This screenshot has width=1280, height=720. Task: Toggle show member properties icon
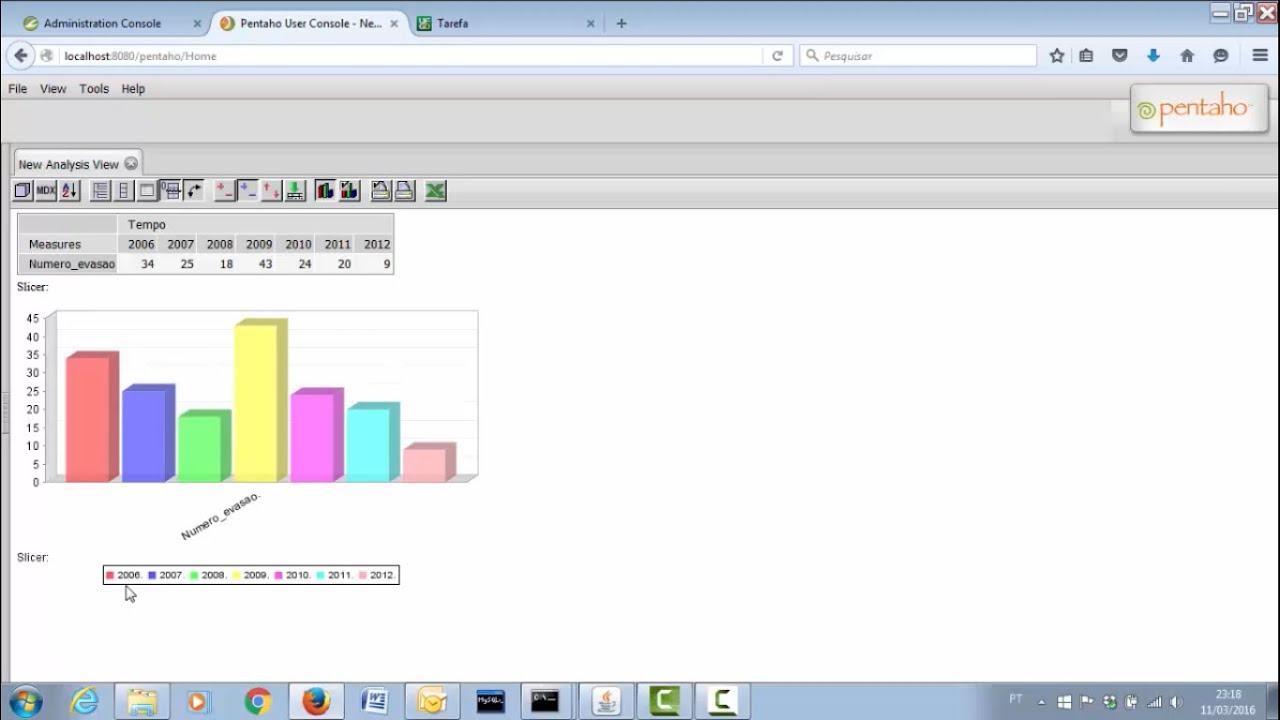147,190
